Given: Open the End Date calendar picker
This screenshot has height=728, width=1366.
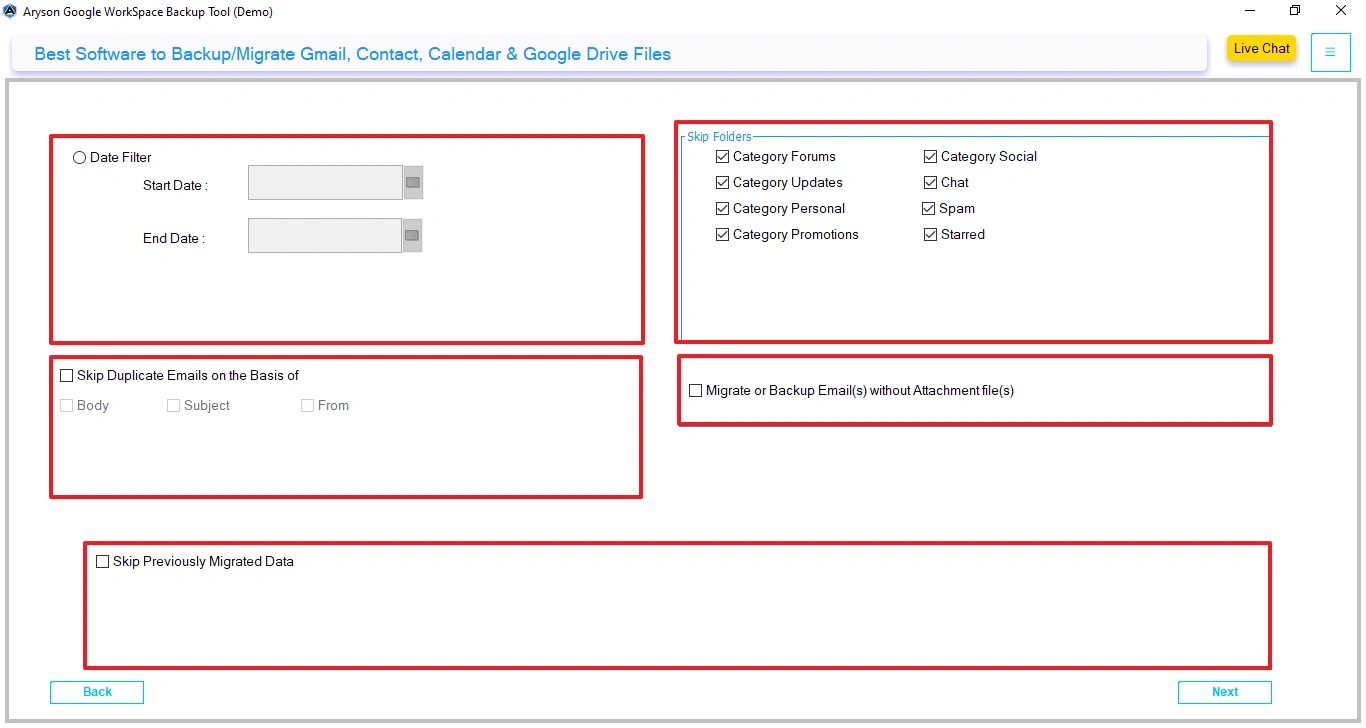Looking at the screenshot, I should pyautogui.click(x=411, y=235).
